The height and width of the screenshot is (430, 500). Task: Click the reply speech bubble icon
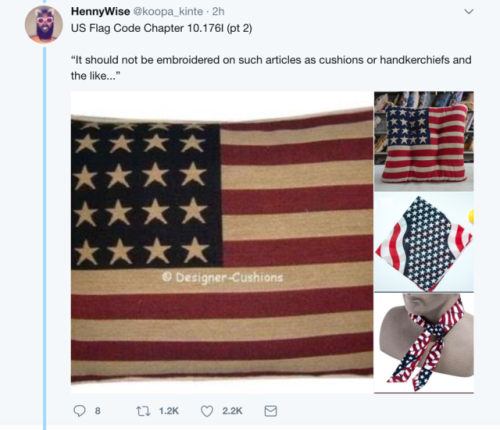click(x=79, y=411)
